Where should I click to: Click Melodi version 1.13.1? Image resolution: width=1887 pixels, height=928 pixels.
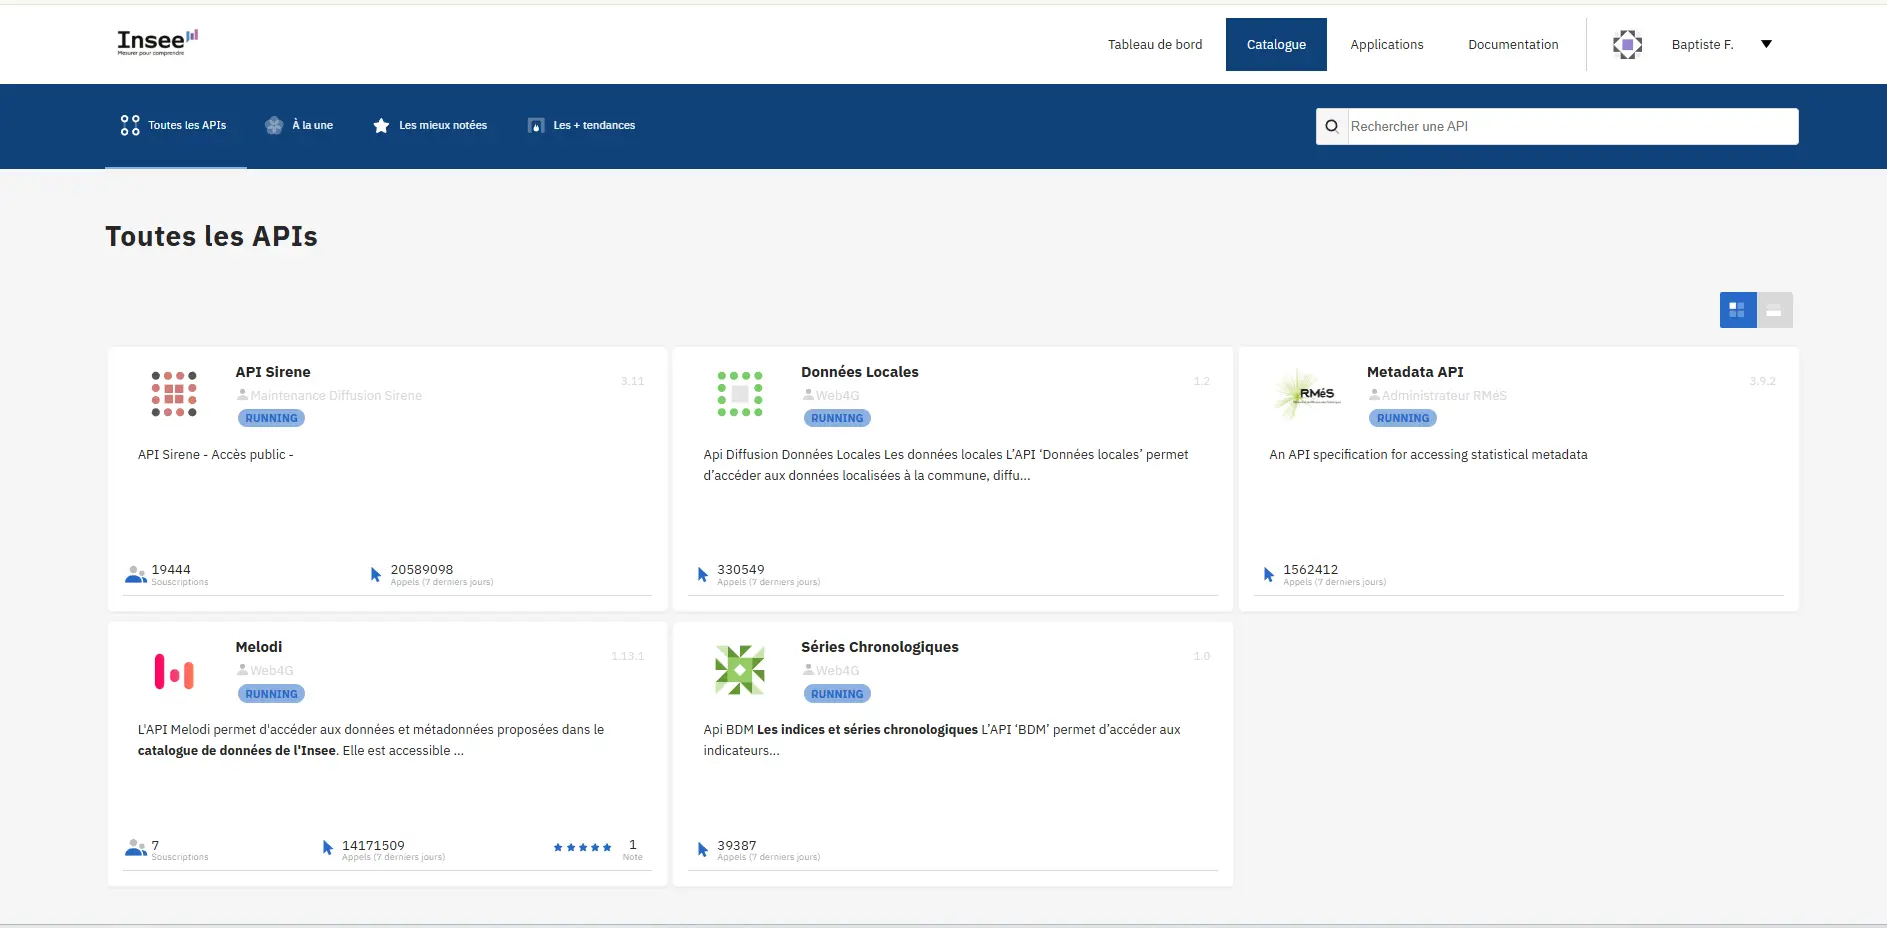click(628, 656)
